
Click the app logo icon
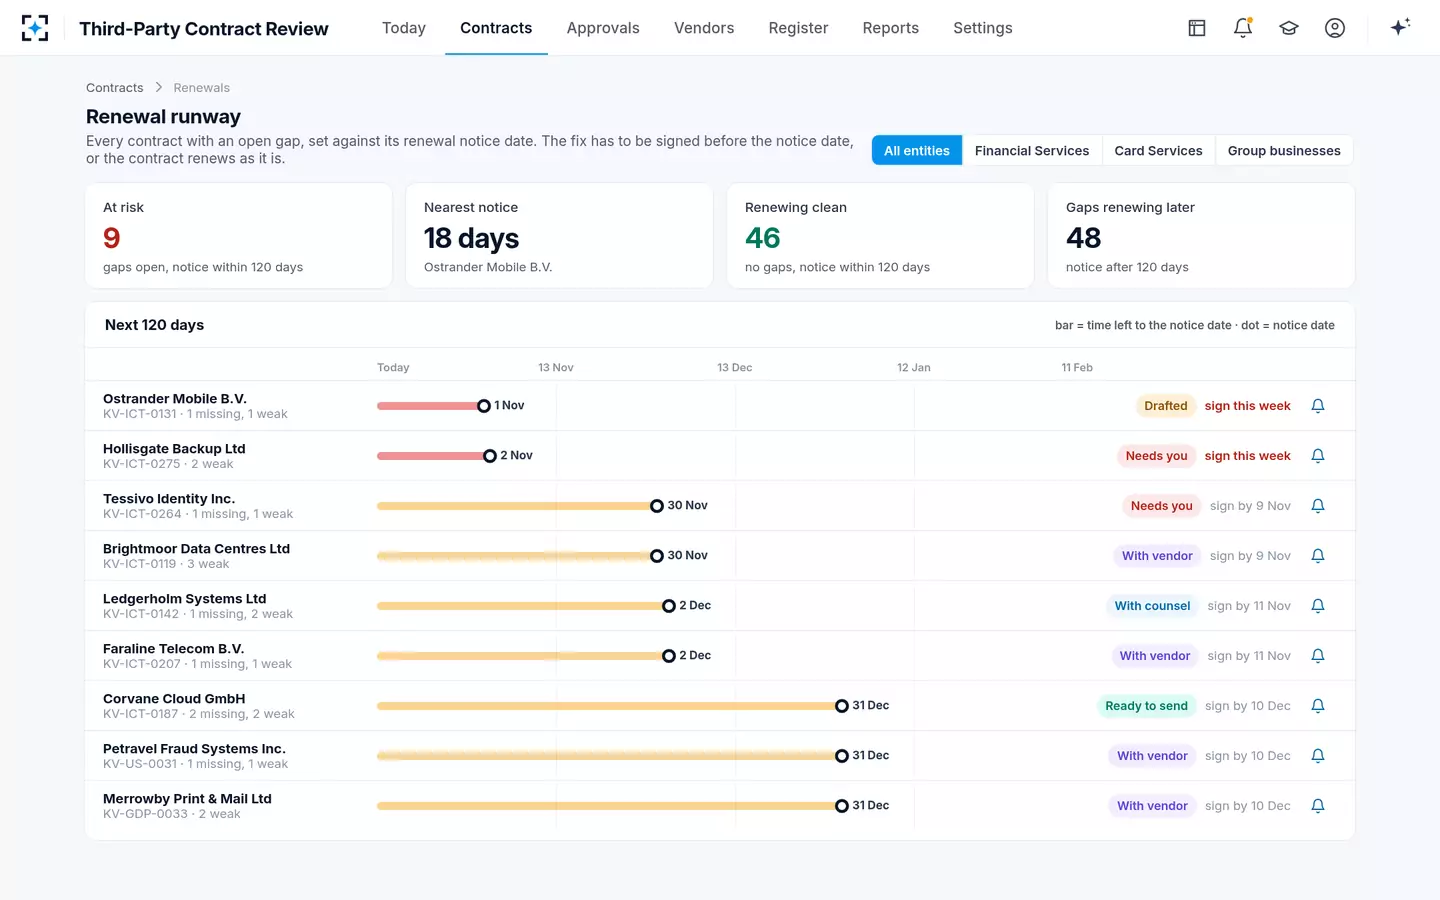(35, 28)
